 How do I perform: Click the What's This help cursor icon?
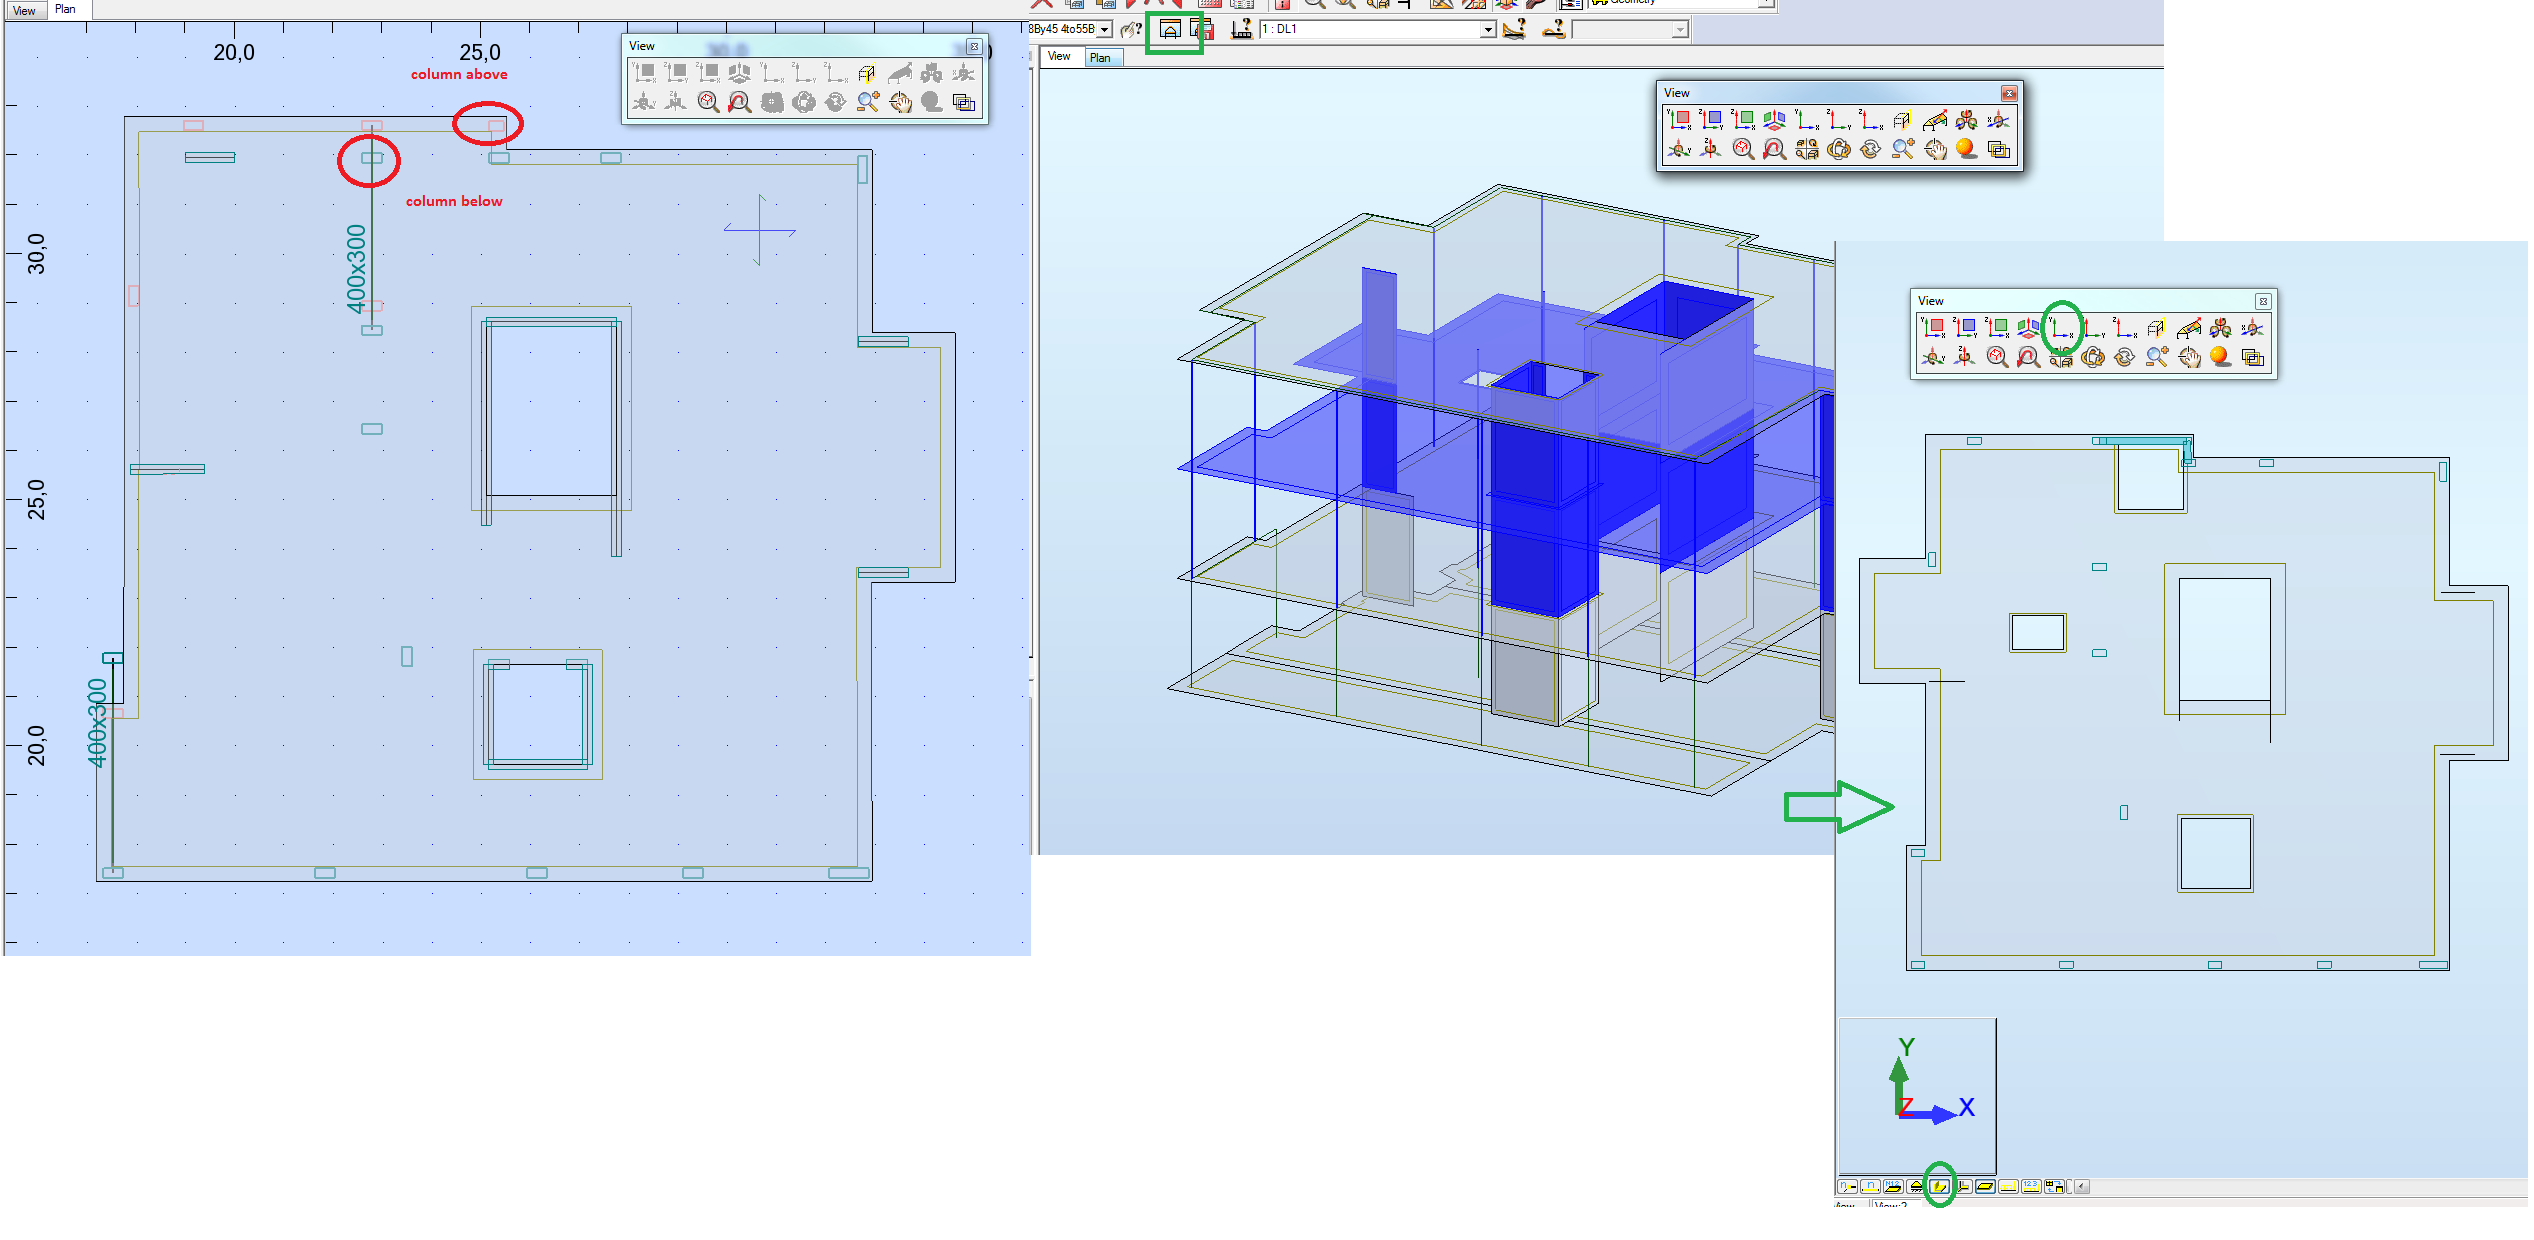click(1131, 30)
